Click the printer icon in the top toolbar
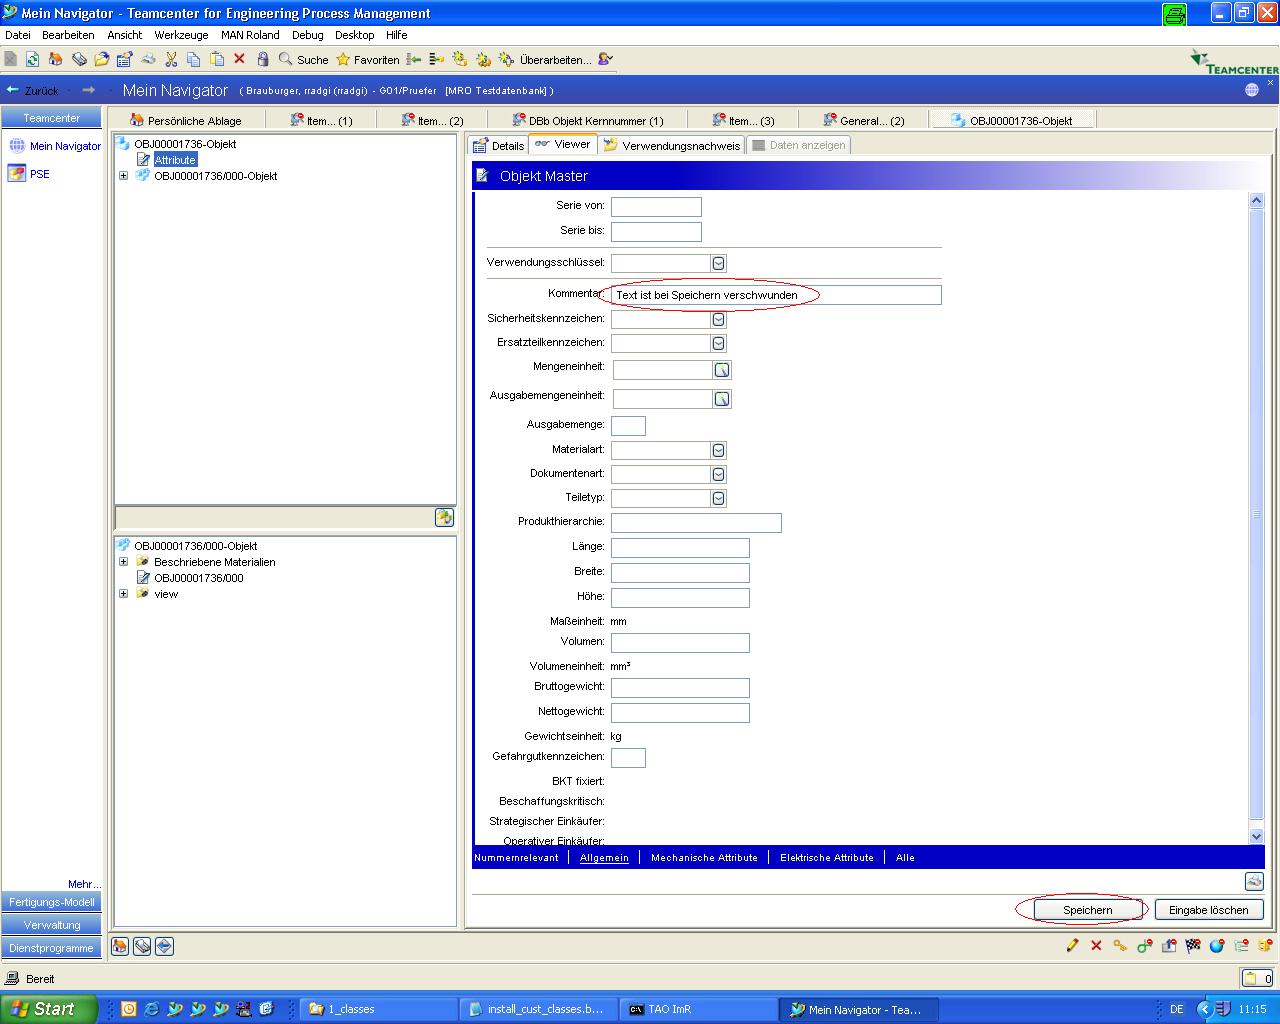 pyautogui.click(x=148, y=59)
